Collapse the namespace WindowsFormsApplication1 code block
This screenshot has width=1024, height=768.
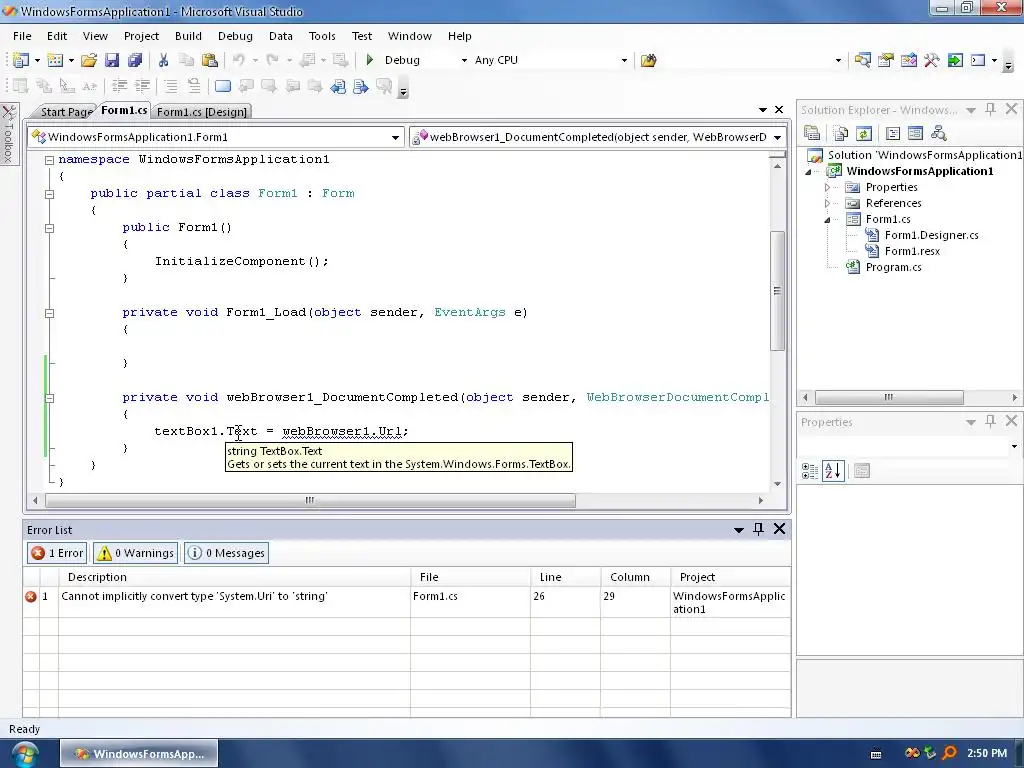49,159
